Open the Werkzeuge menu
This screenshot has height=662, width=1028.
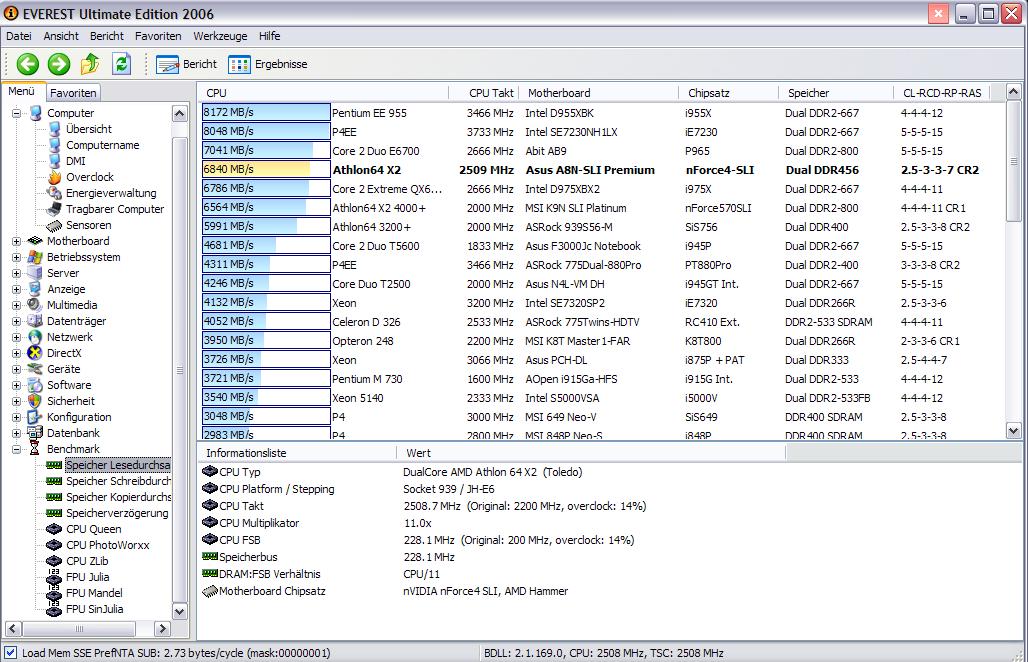tap(220, 36)
